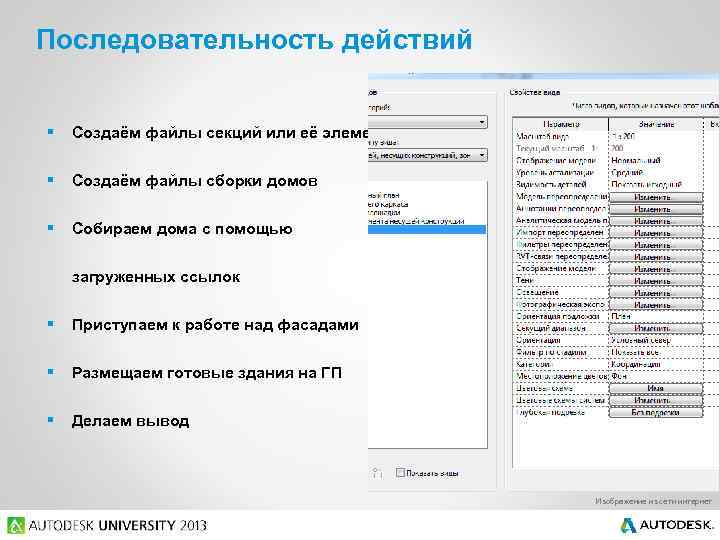Click bullet Делаем вывод
This screenshot has width=720, height=540.
coord(130,421)
